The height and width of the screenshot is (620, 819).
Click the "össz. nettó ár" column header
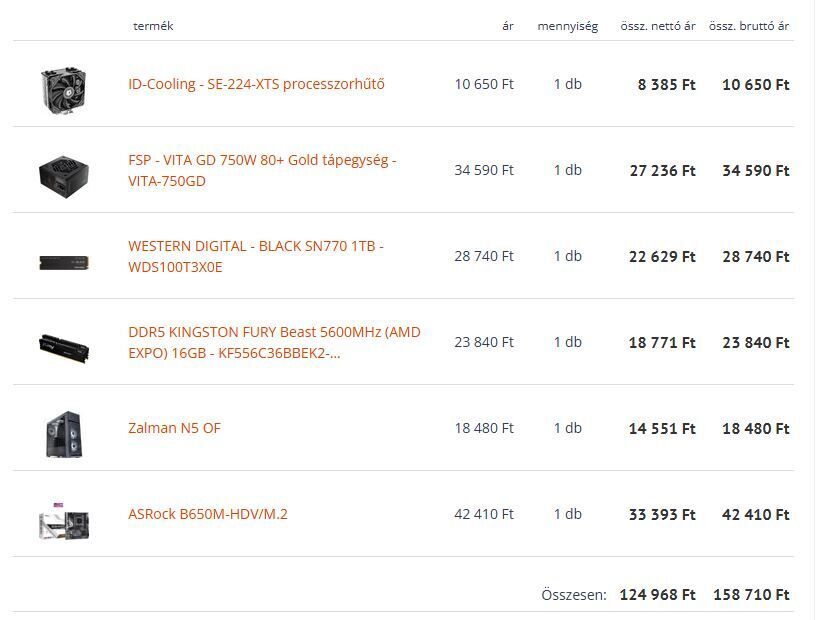pyautogui.click(x=657, y=26)
